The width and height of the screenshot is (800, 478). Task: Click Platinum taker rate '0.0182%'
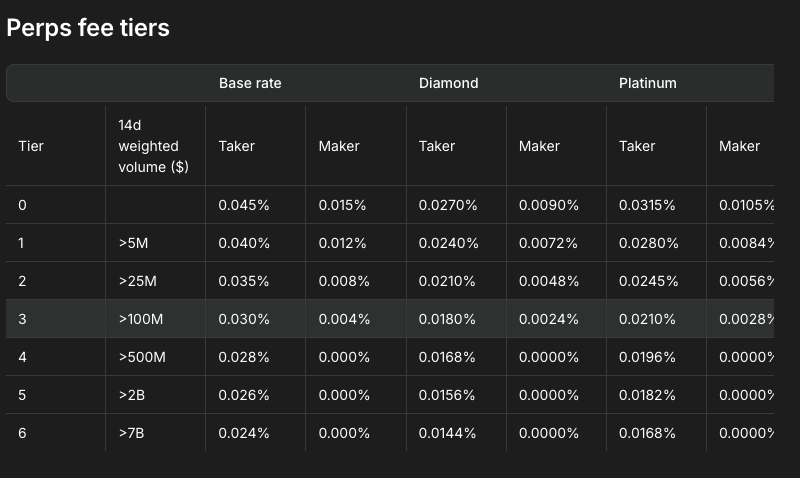coord(647,395)
